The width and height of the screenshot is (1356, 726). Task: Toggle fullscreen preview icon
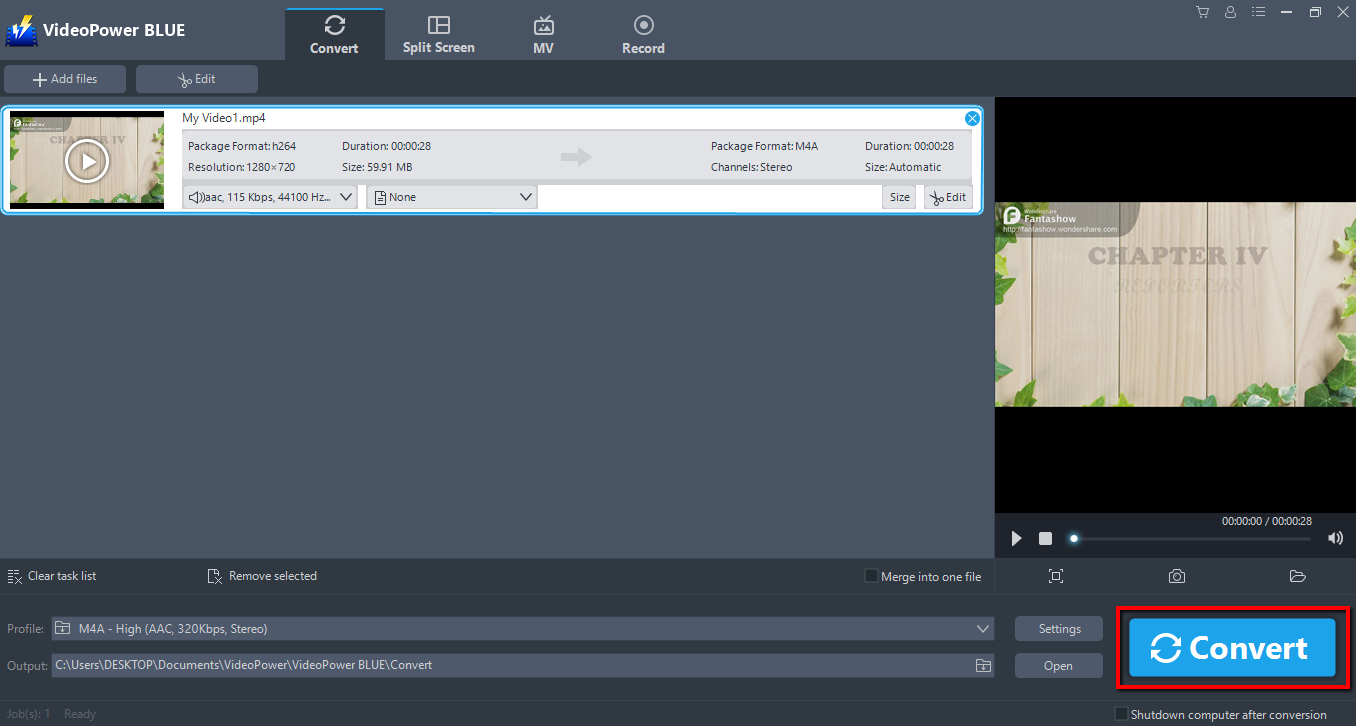click(1056, 576)
